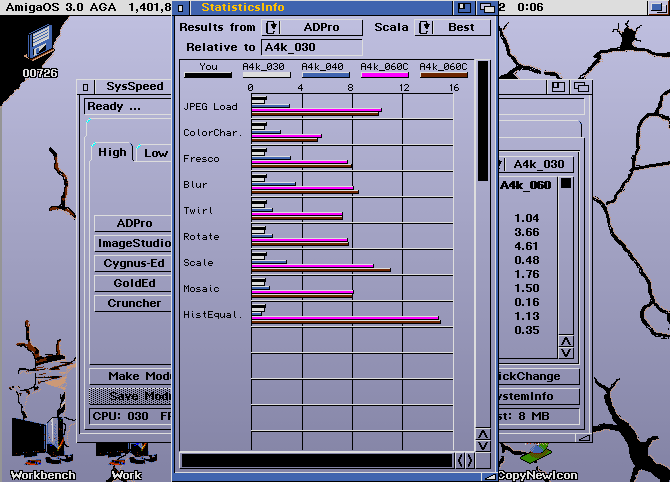
Task: Click the QuickChange button in SysSpeed
Action: click(x=539, y=376)
